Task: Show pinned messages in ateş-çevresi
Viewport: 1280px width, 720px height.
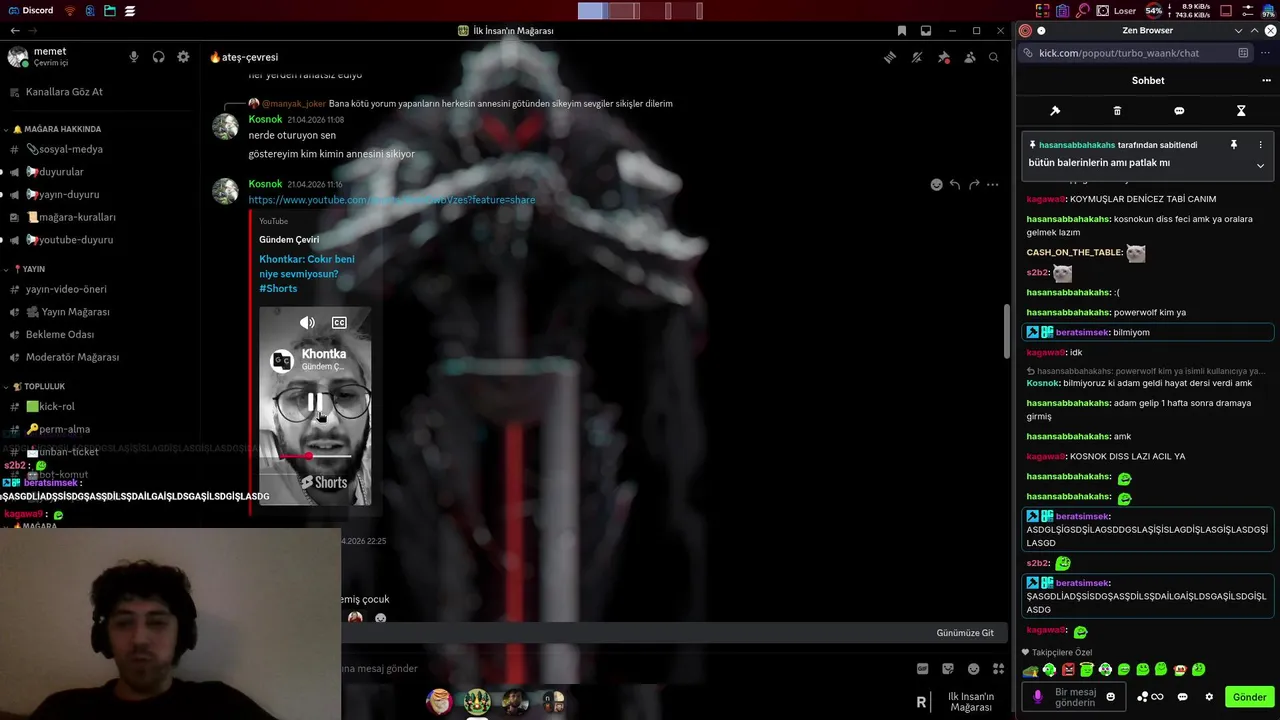Action: click(943, 57)
